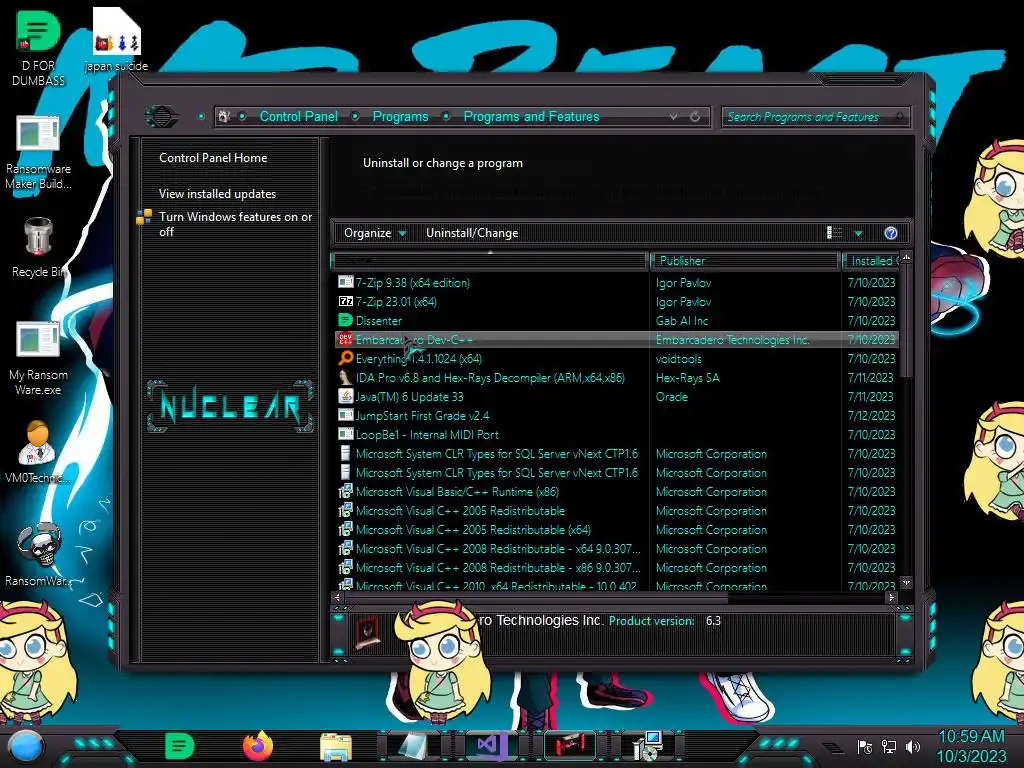
Task: Click the Gab AI Inc publisher cell
Action: pos(682,320)
